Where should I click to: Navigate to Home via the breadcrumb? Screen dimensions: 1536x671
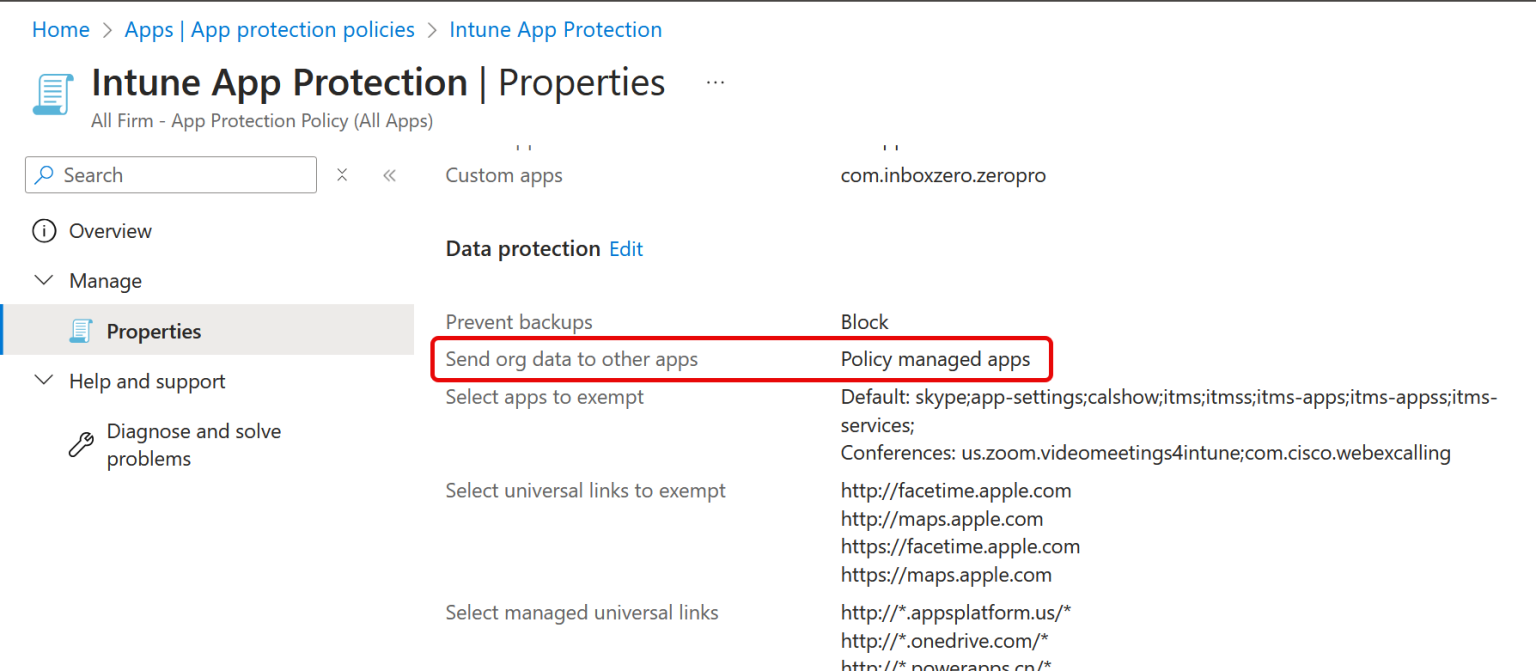tap(61, 29)
